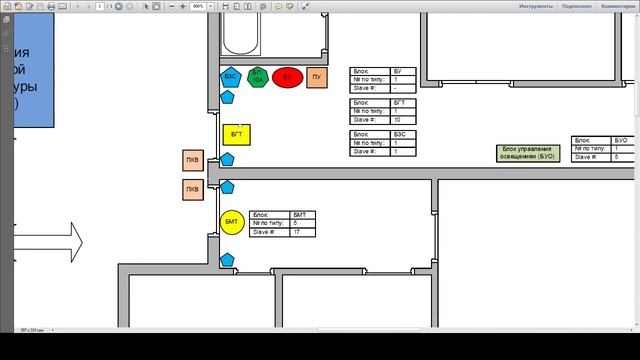Click the edit document icon in the toolbar
The height and width of the screenshot is (360, 640).
(x=29, y=6)
